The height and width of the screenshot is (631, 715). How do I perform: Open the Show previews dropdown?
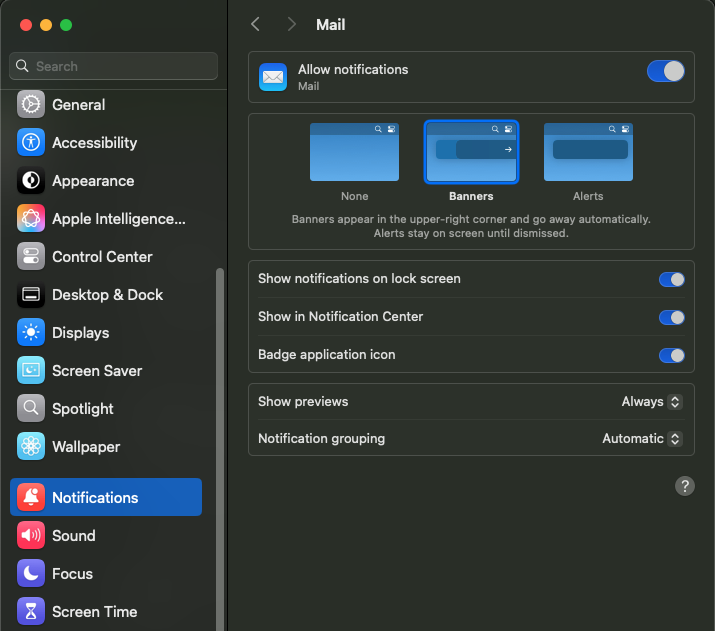pos(651,402)
